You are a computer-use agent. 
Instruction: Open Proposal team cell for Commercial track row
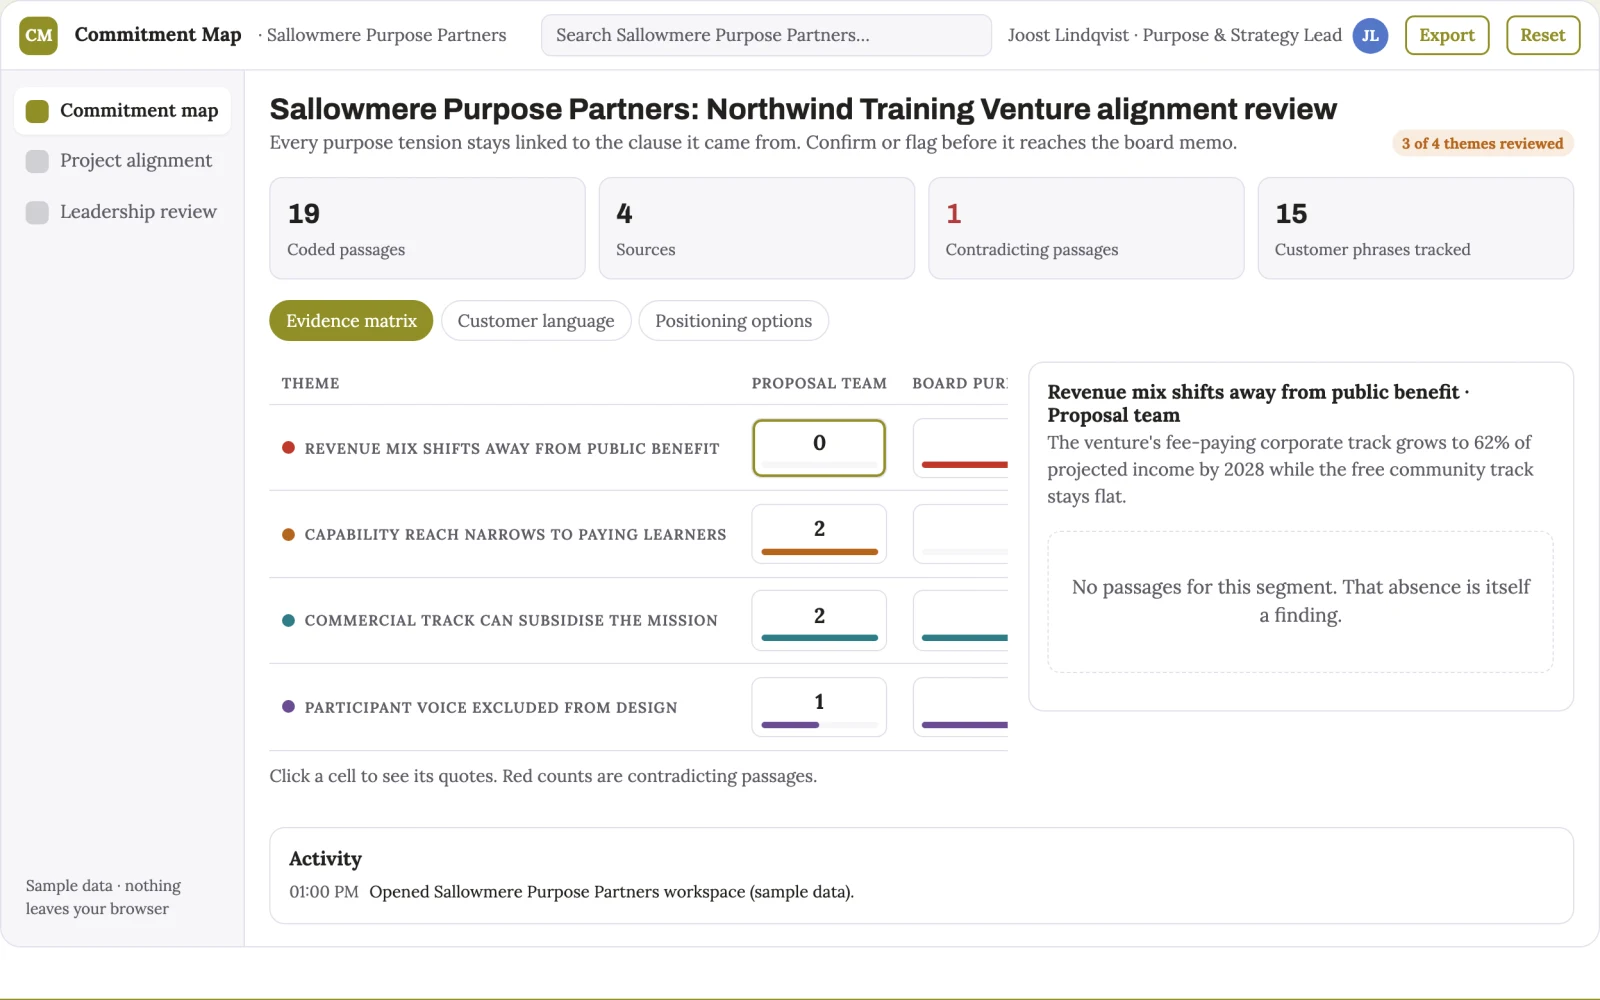tap(819, 621)
